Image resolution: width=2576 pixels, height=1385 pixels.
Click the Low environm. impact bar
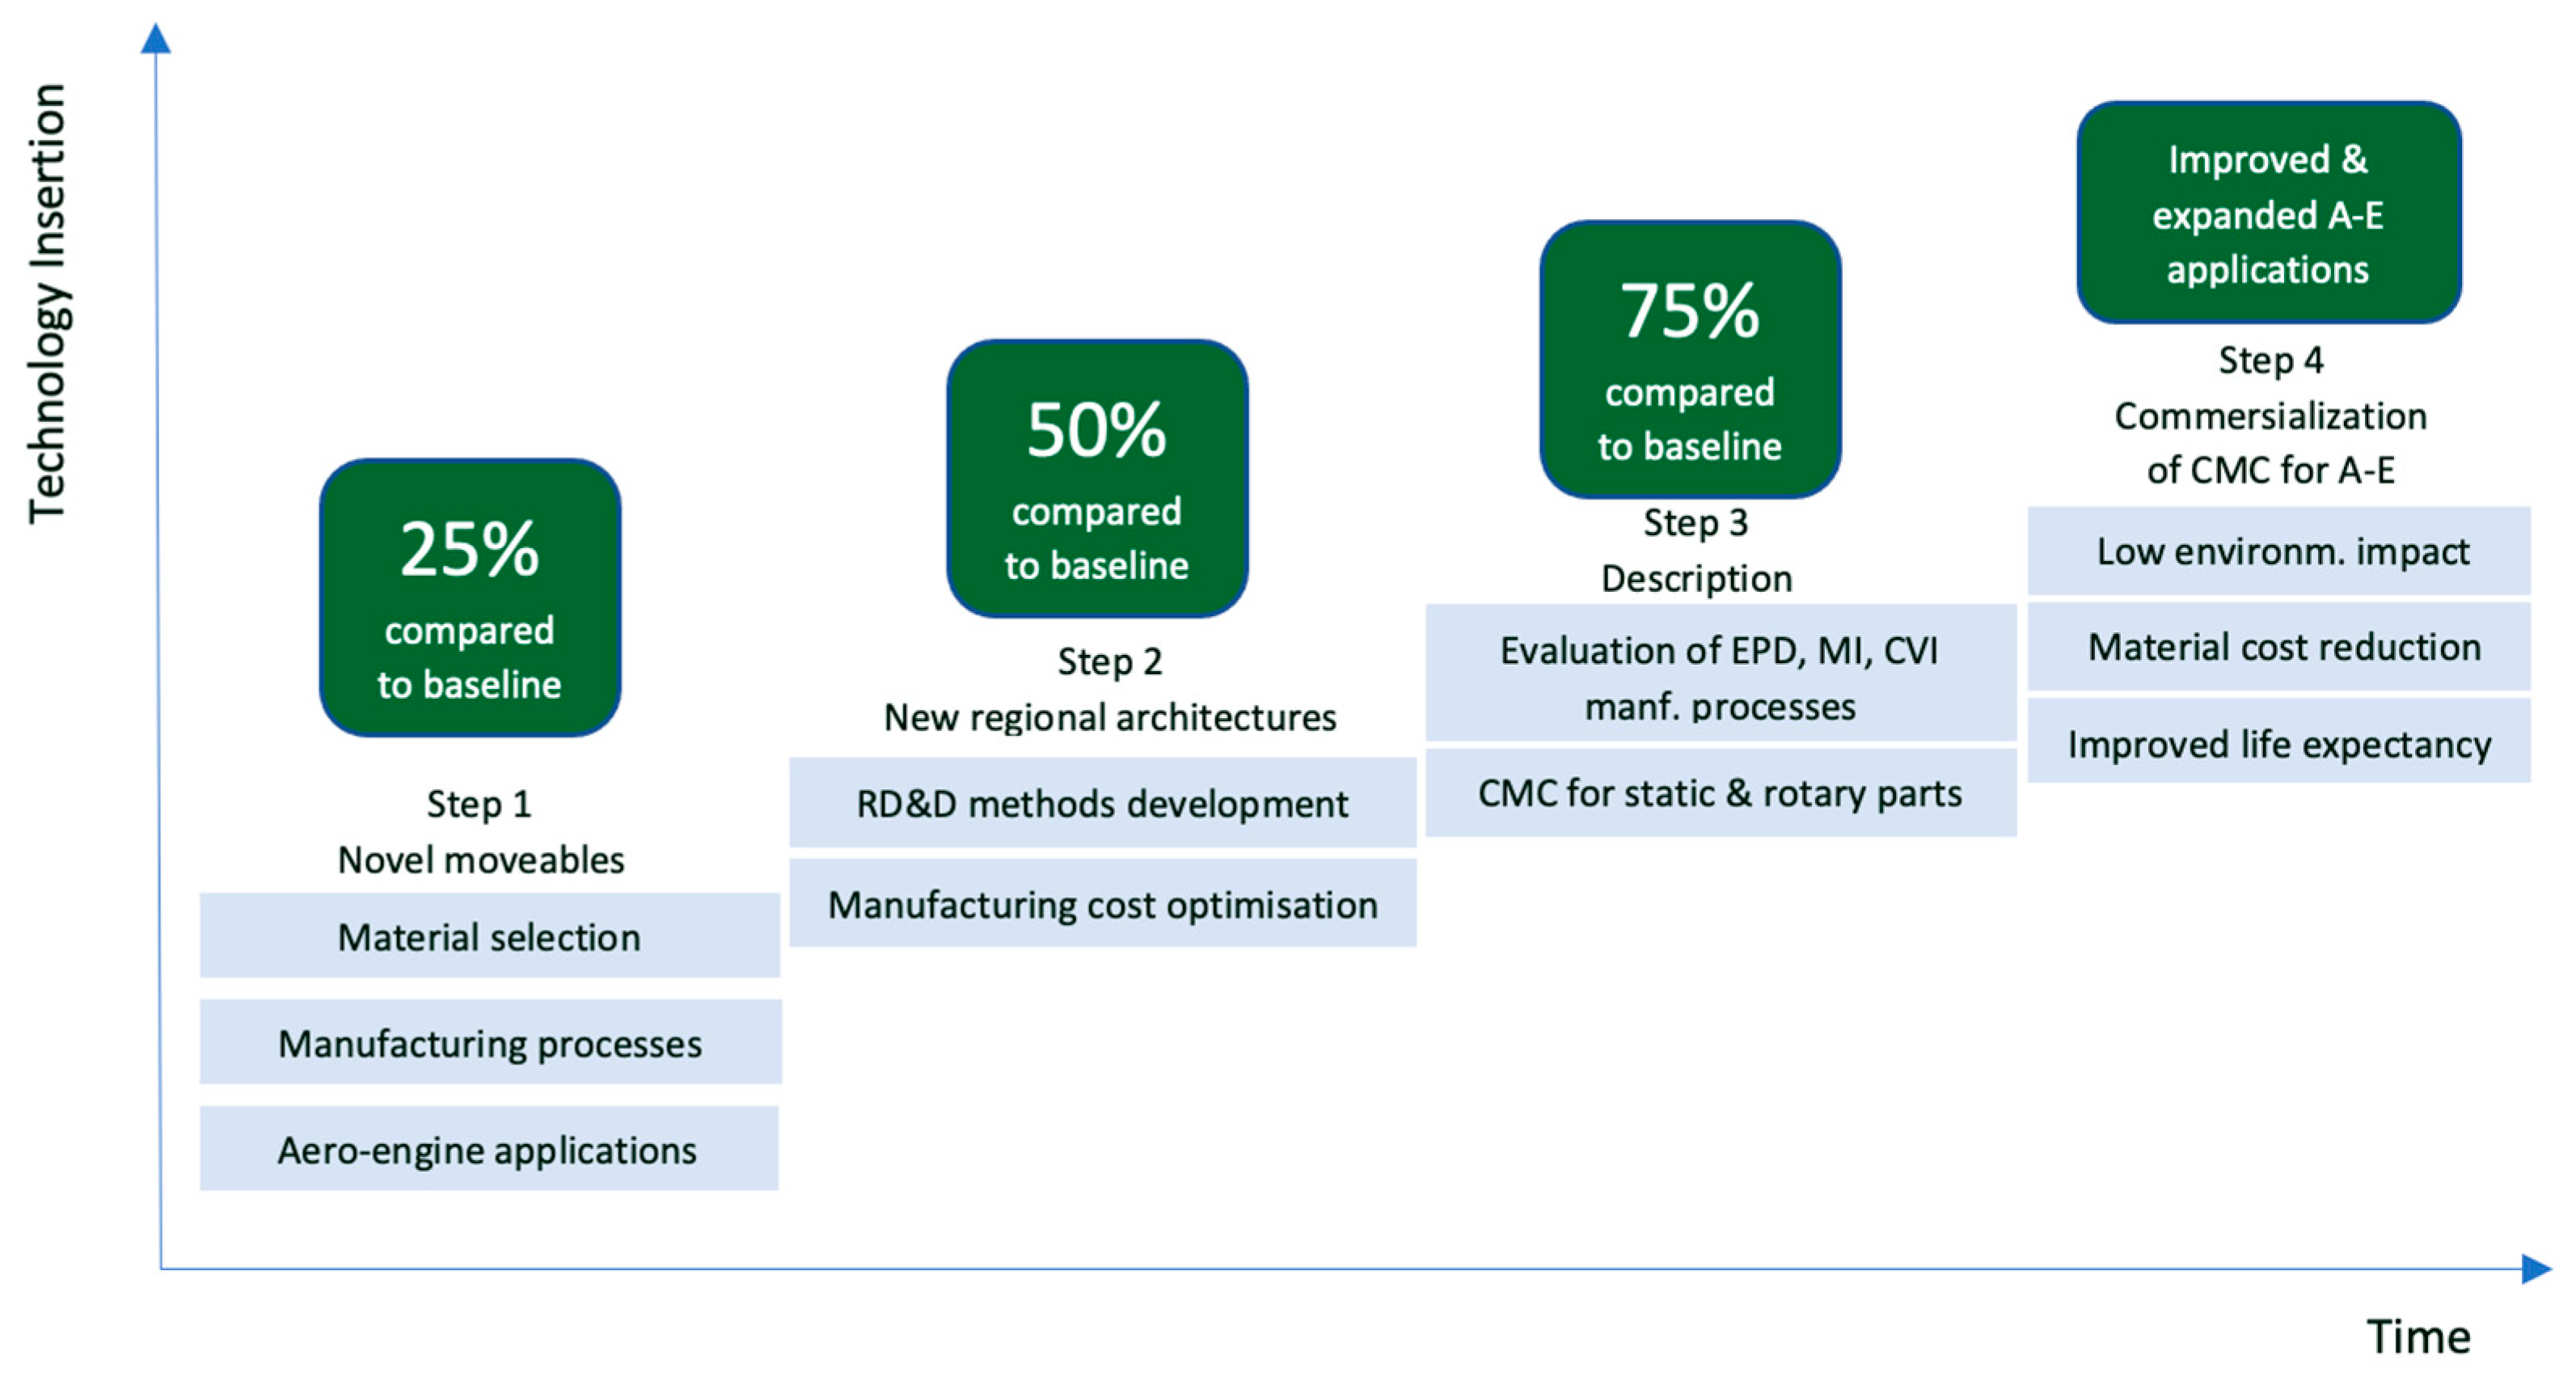pyautogui.click(x=2280, y=551)
